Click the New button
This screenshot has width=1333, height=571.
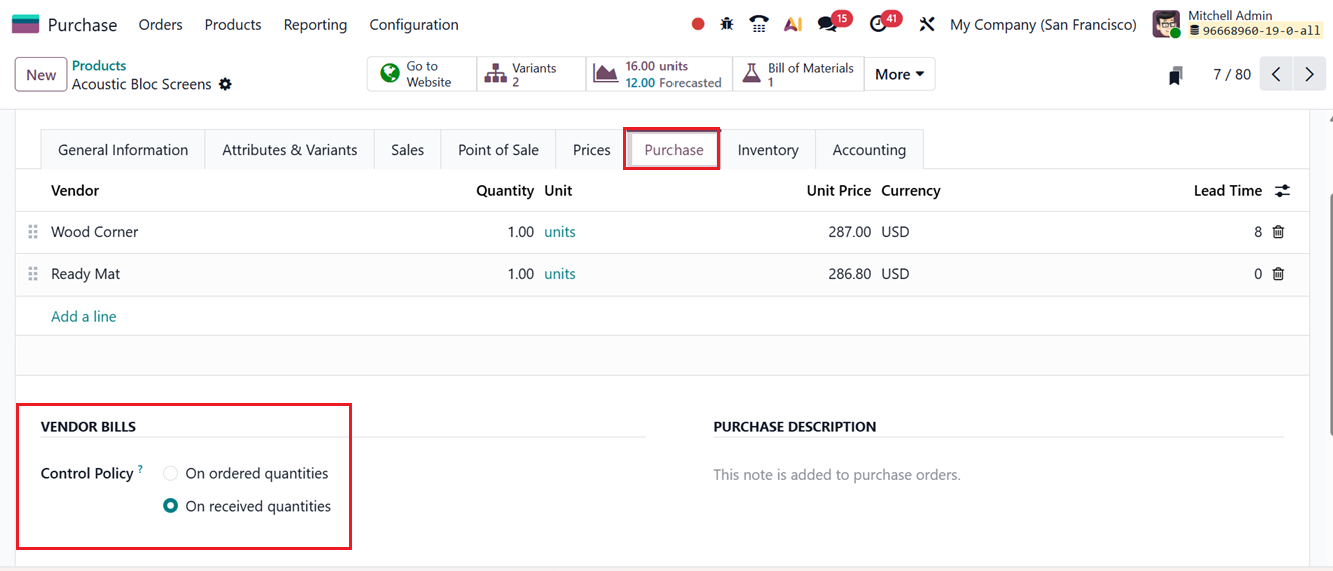[41, 75]
